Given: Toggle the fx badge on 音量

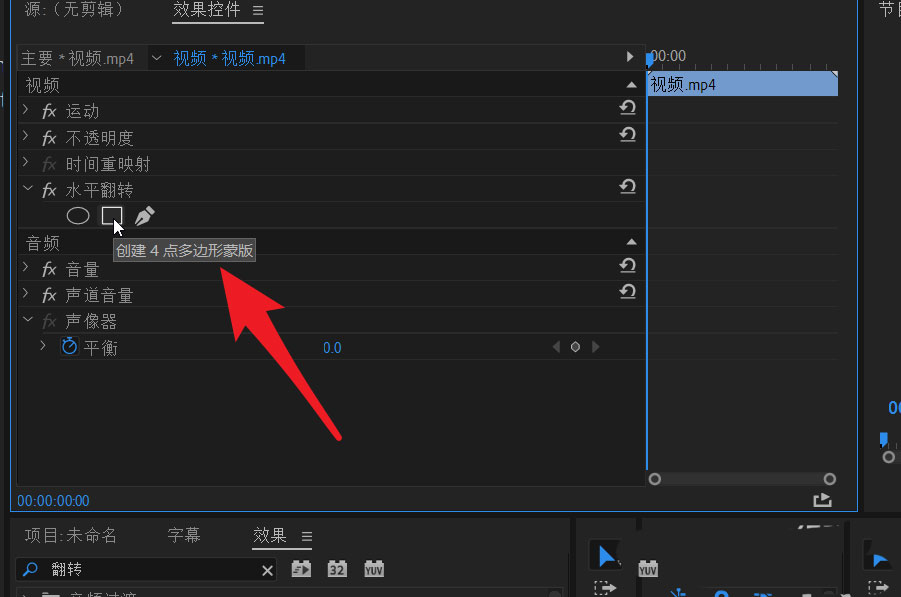Looking at the screenshot, I should click(x=48, y=268).
